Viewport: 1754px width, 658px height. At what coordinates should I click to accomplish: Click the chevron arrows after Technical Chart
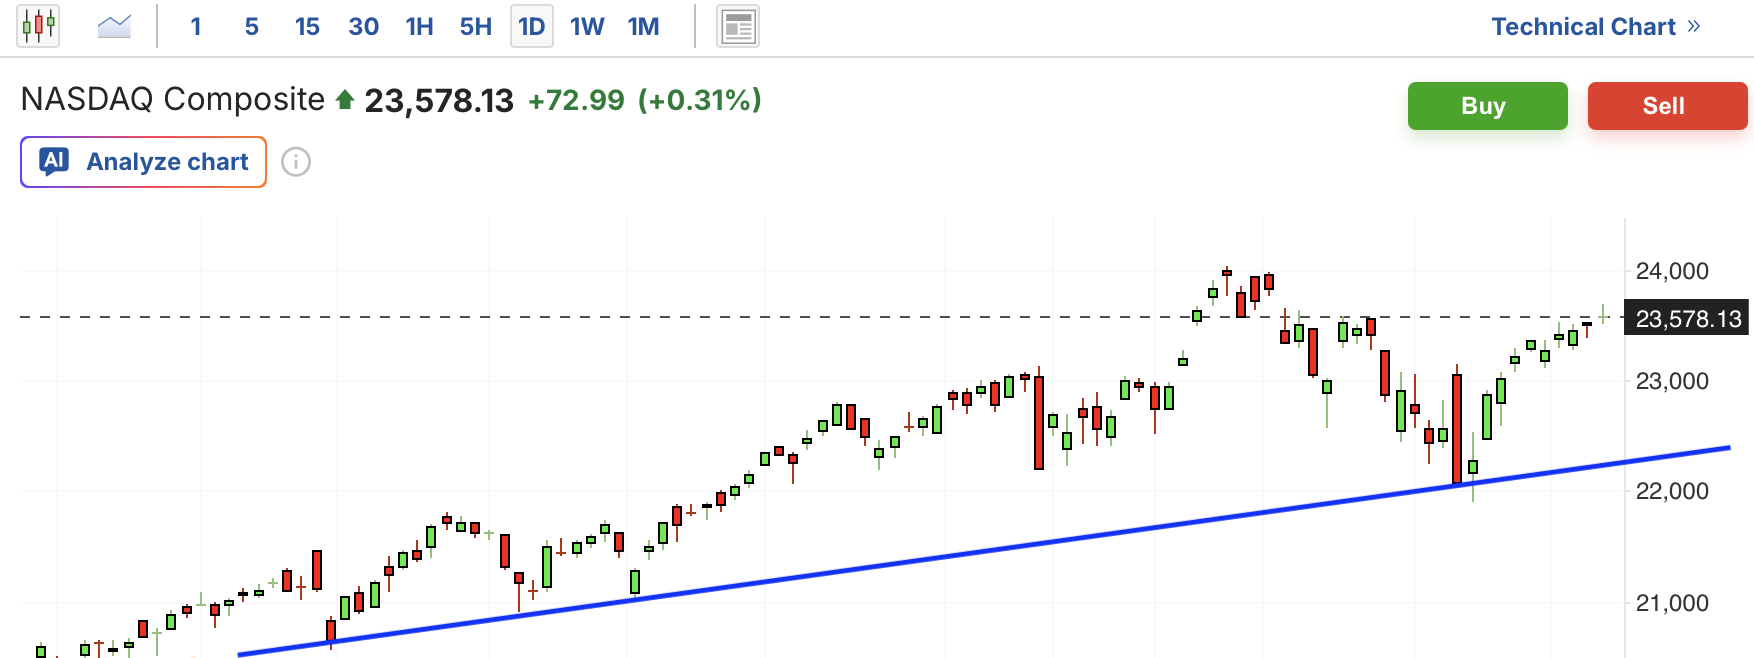coord(1693,27)
